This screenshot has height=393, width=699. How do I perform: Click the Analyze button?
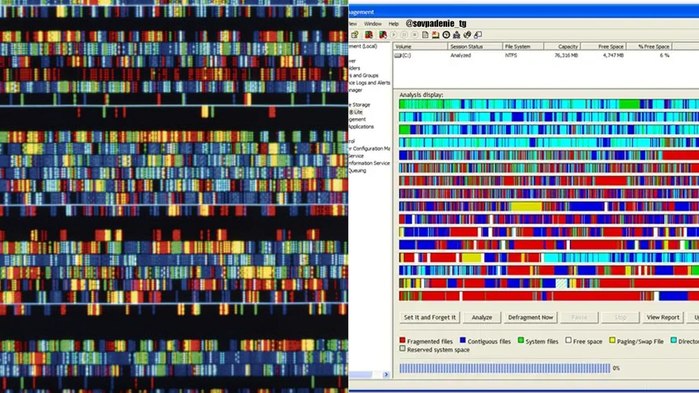[482, 317]
